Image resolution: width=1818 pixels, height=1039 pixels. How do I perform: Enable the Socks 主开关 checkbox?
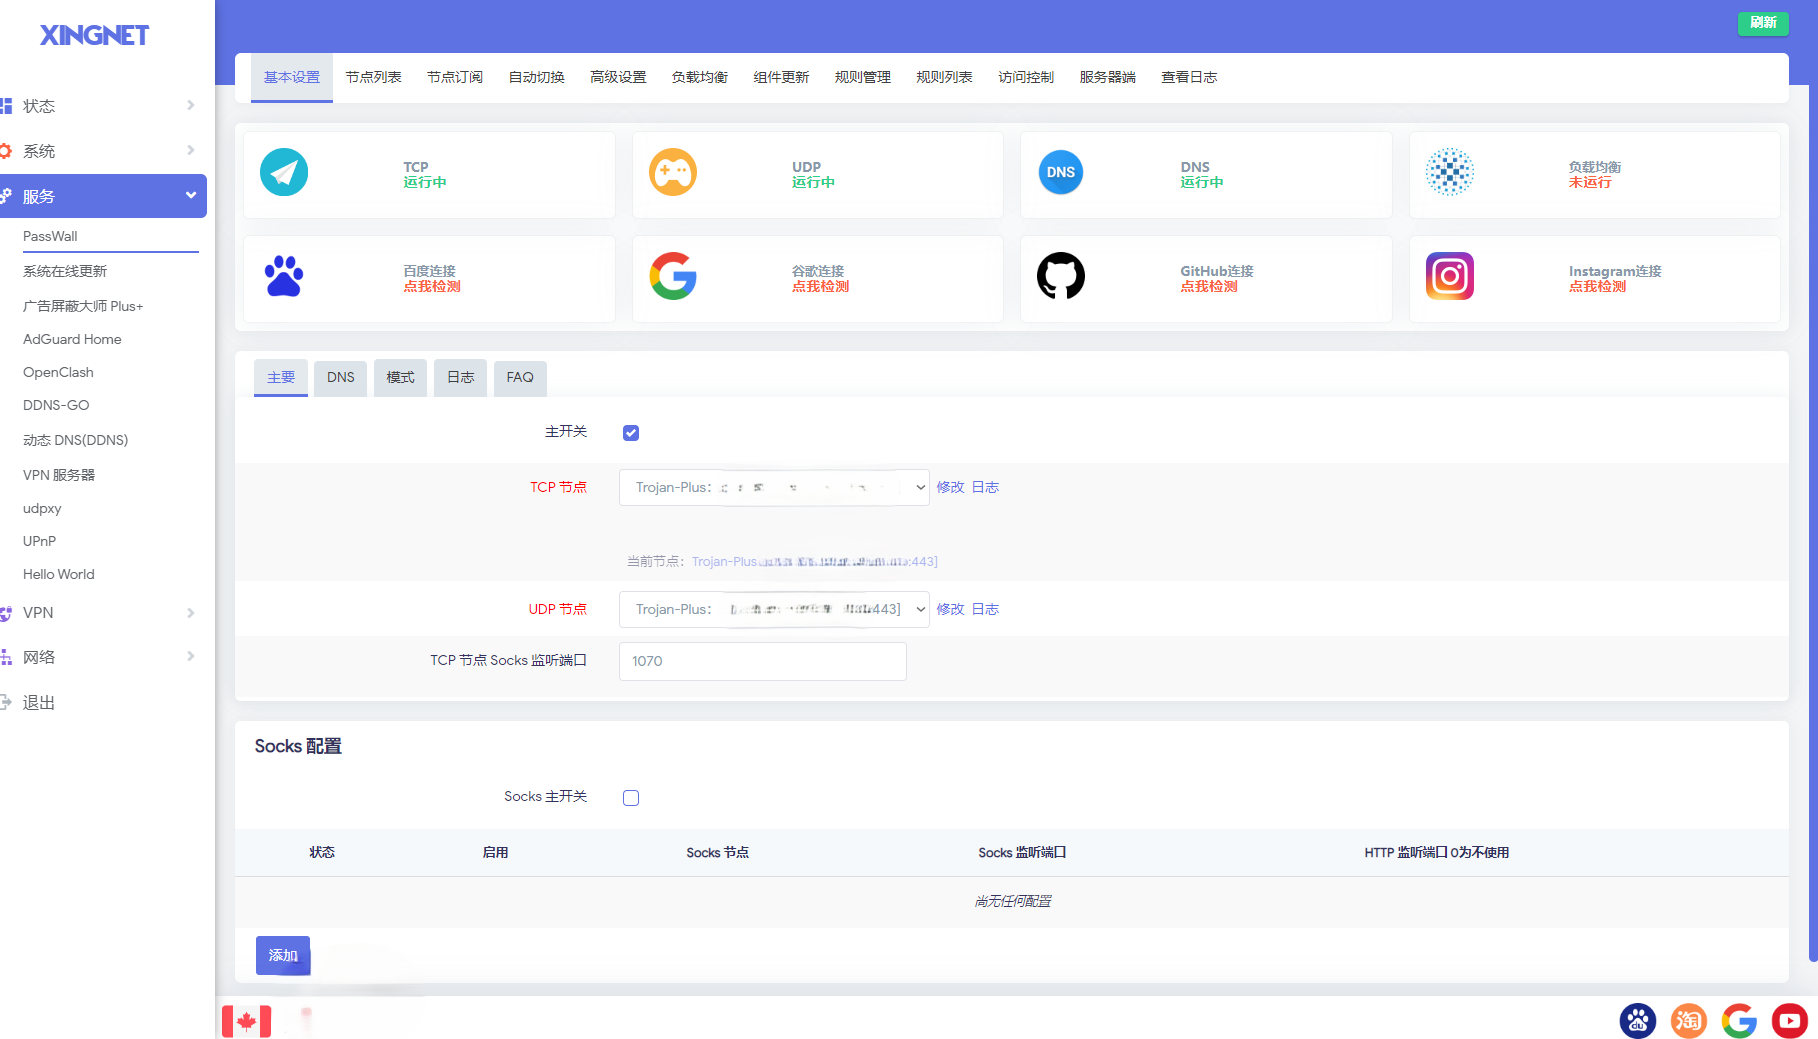coord(631,798)
